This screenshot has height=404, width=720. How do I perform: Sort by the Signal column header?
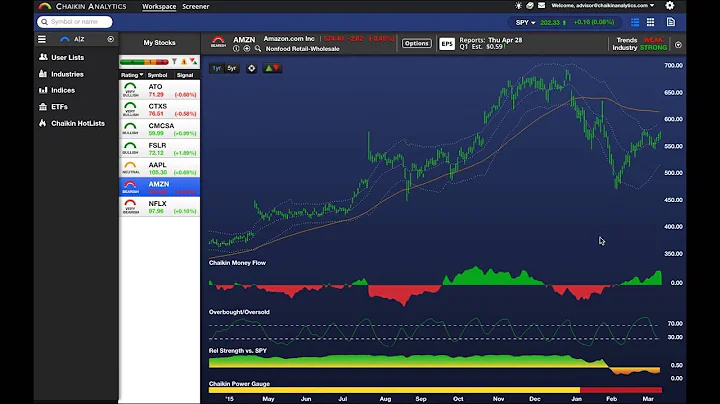(185, 75)
